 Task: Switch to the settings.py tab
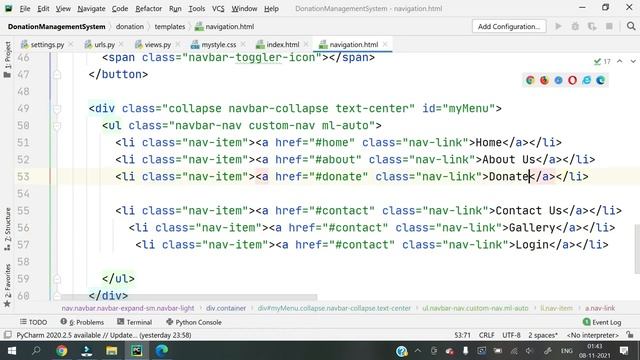[x=47, y=44]
